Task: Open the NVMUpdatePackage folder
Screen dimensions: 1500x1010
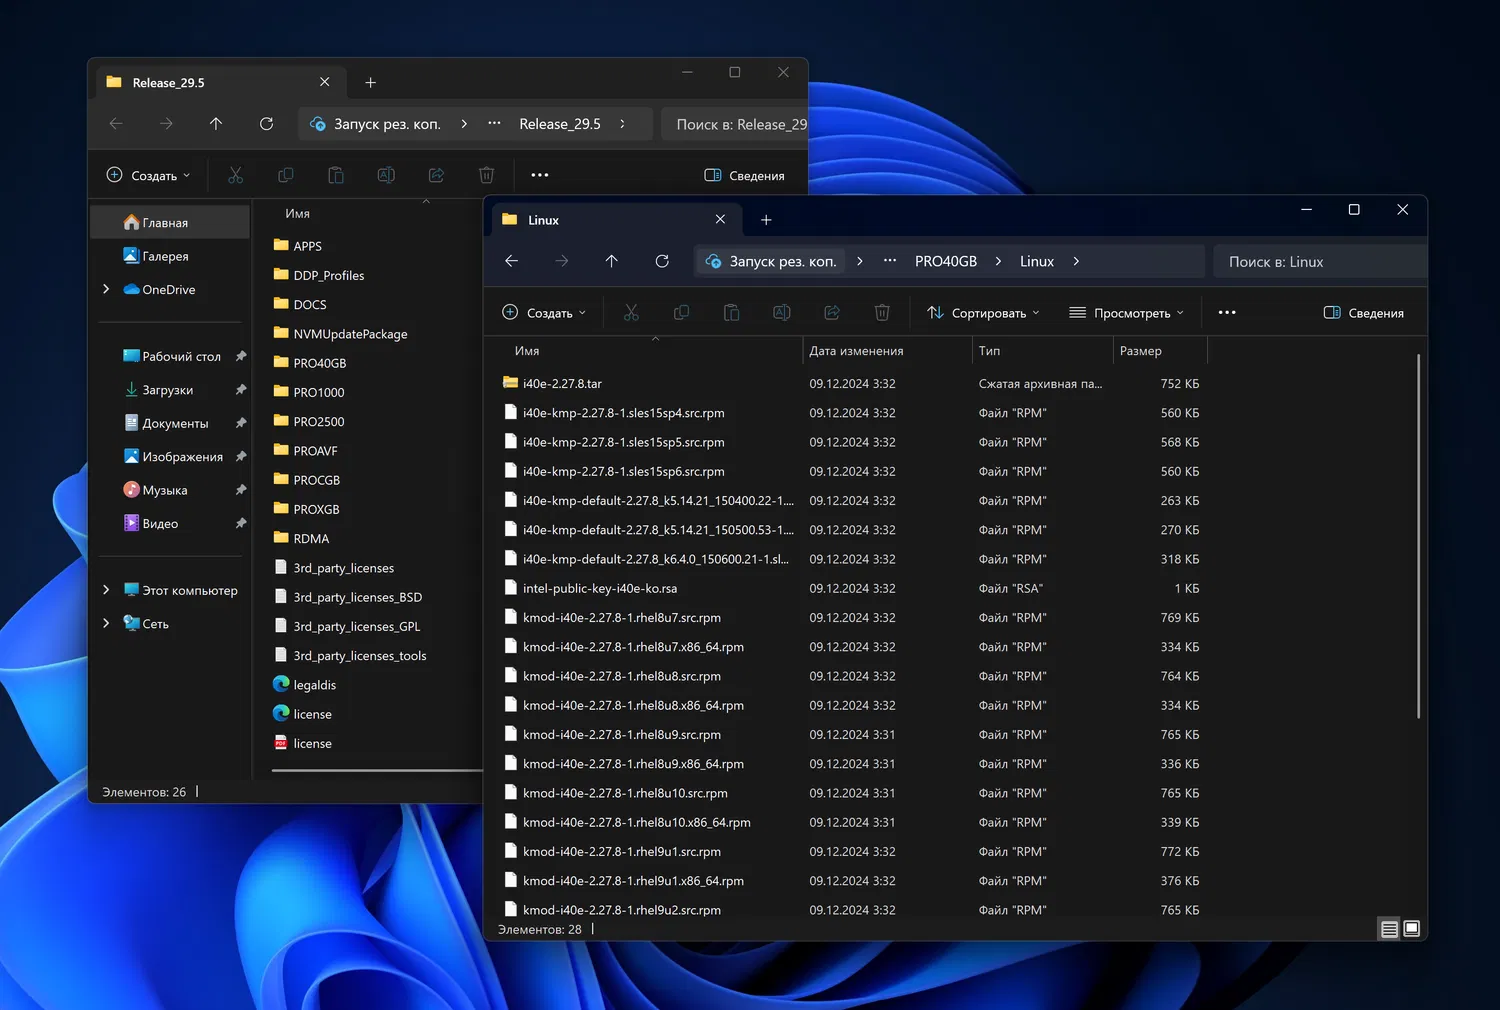Action: (350, 334)
